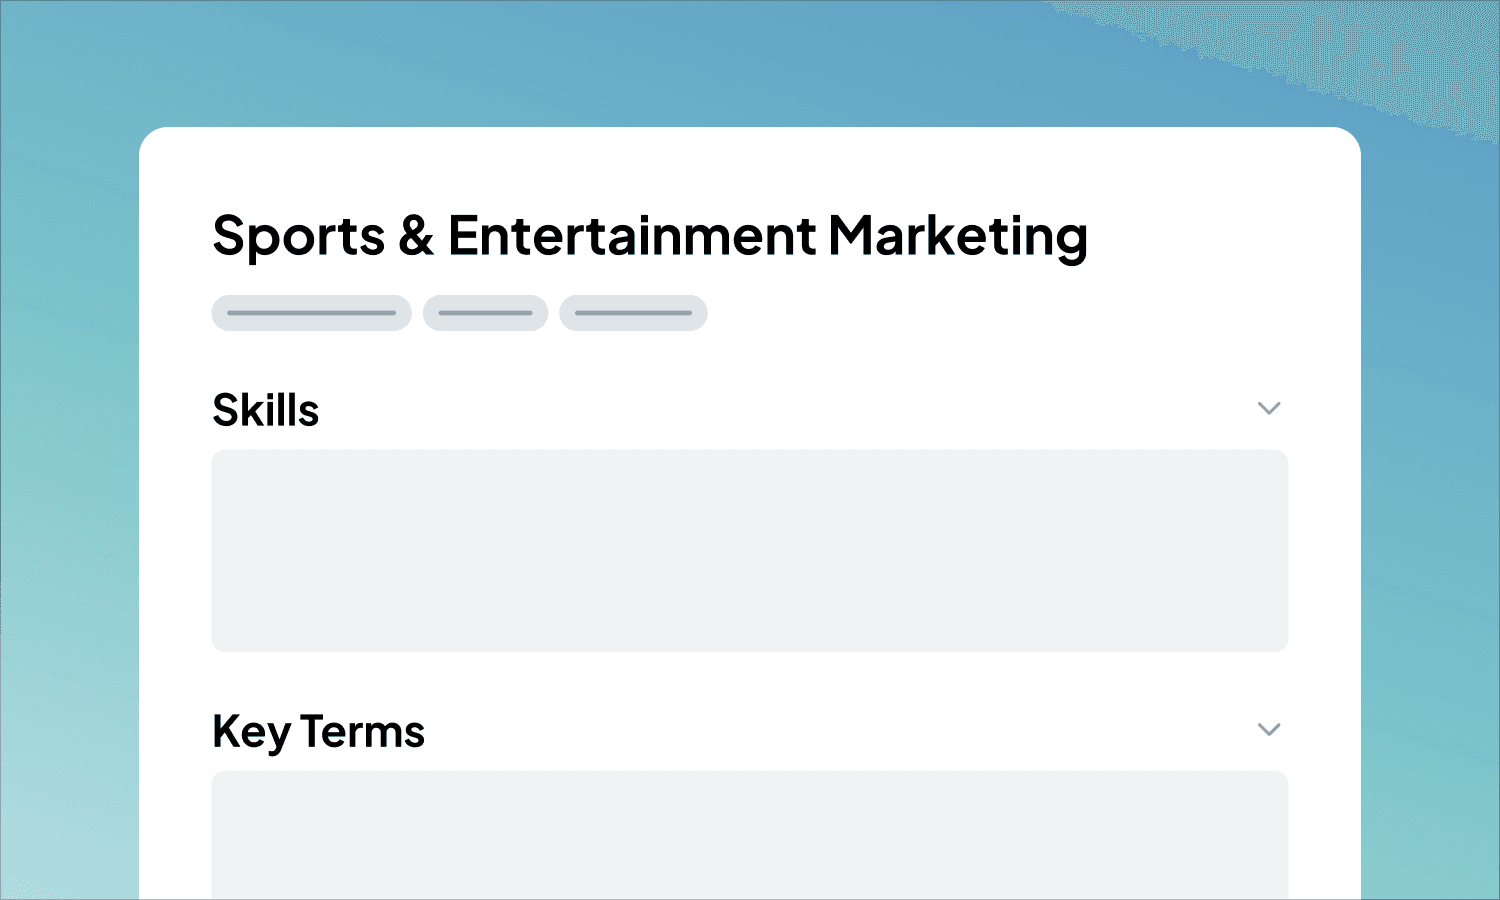The width and height of the screenshot is (1500, 900).
Task: Click the Skills section heading
Action: click(266, 410)
